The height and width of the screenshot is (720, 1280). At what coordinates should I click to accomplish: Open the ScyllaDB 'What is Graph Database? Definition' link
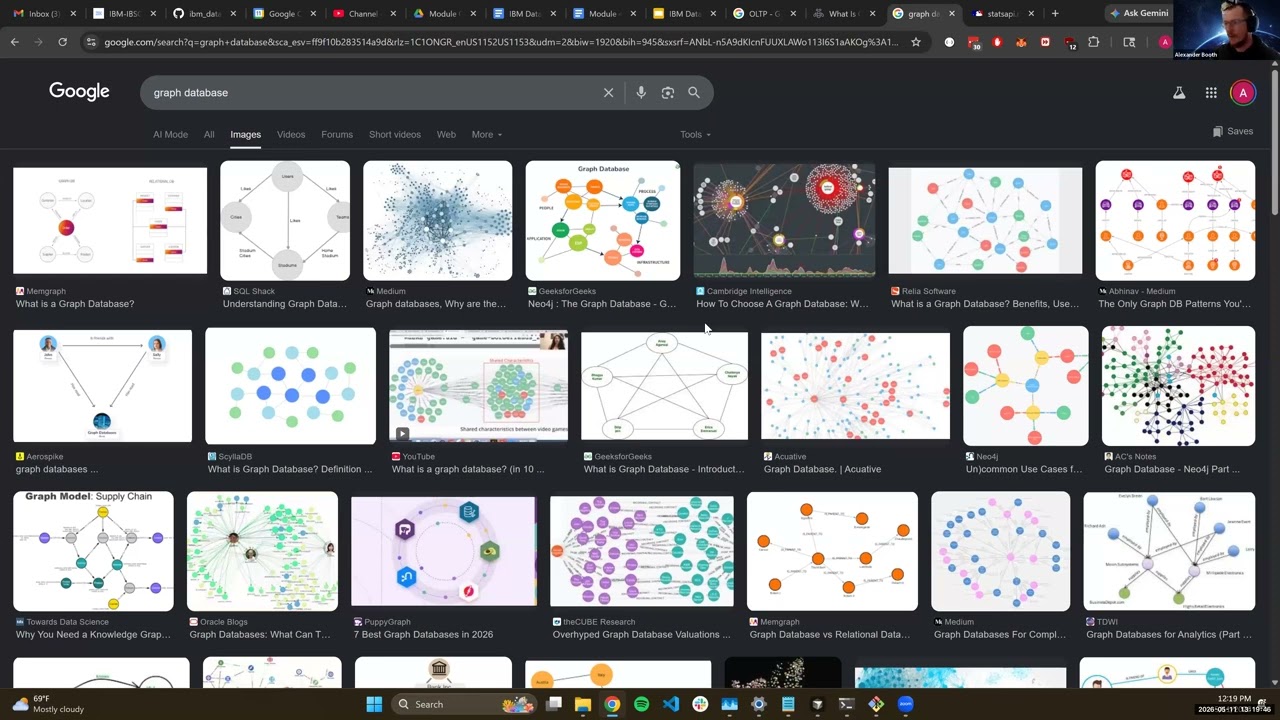click(290, 469)
